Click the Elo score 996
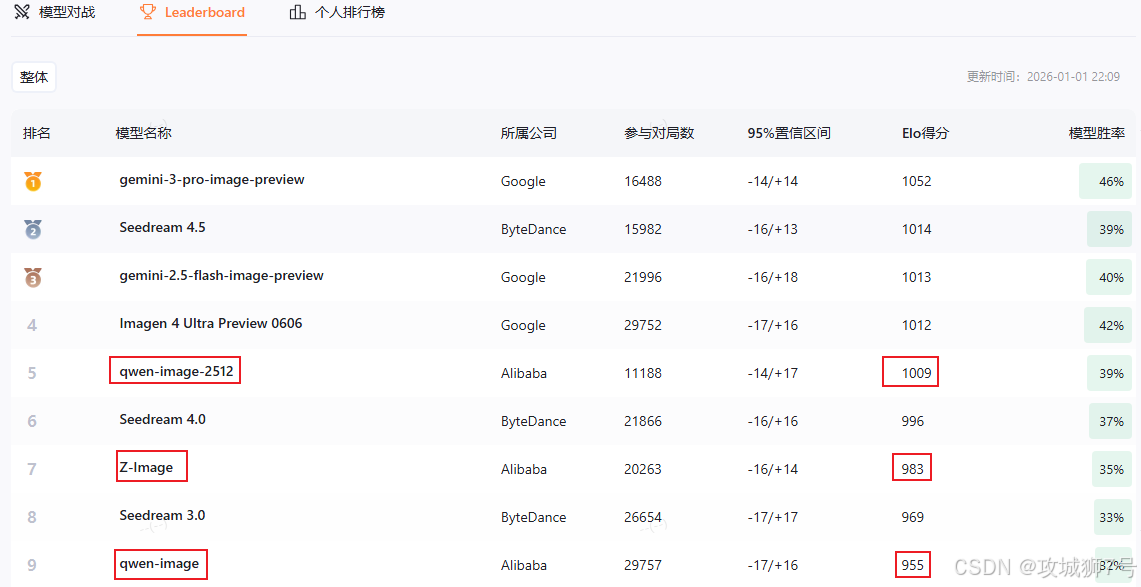The height and width of the screenshot is (587, 1141). pos(913,421)
